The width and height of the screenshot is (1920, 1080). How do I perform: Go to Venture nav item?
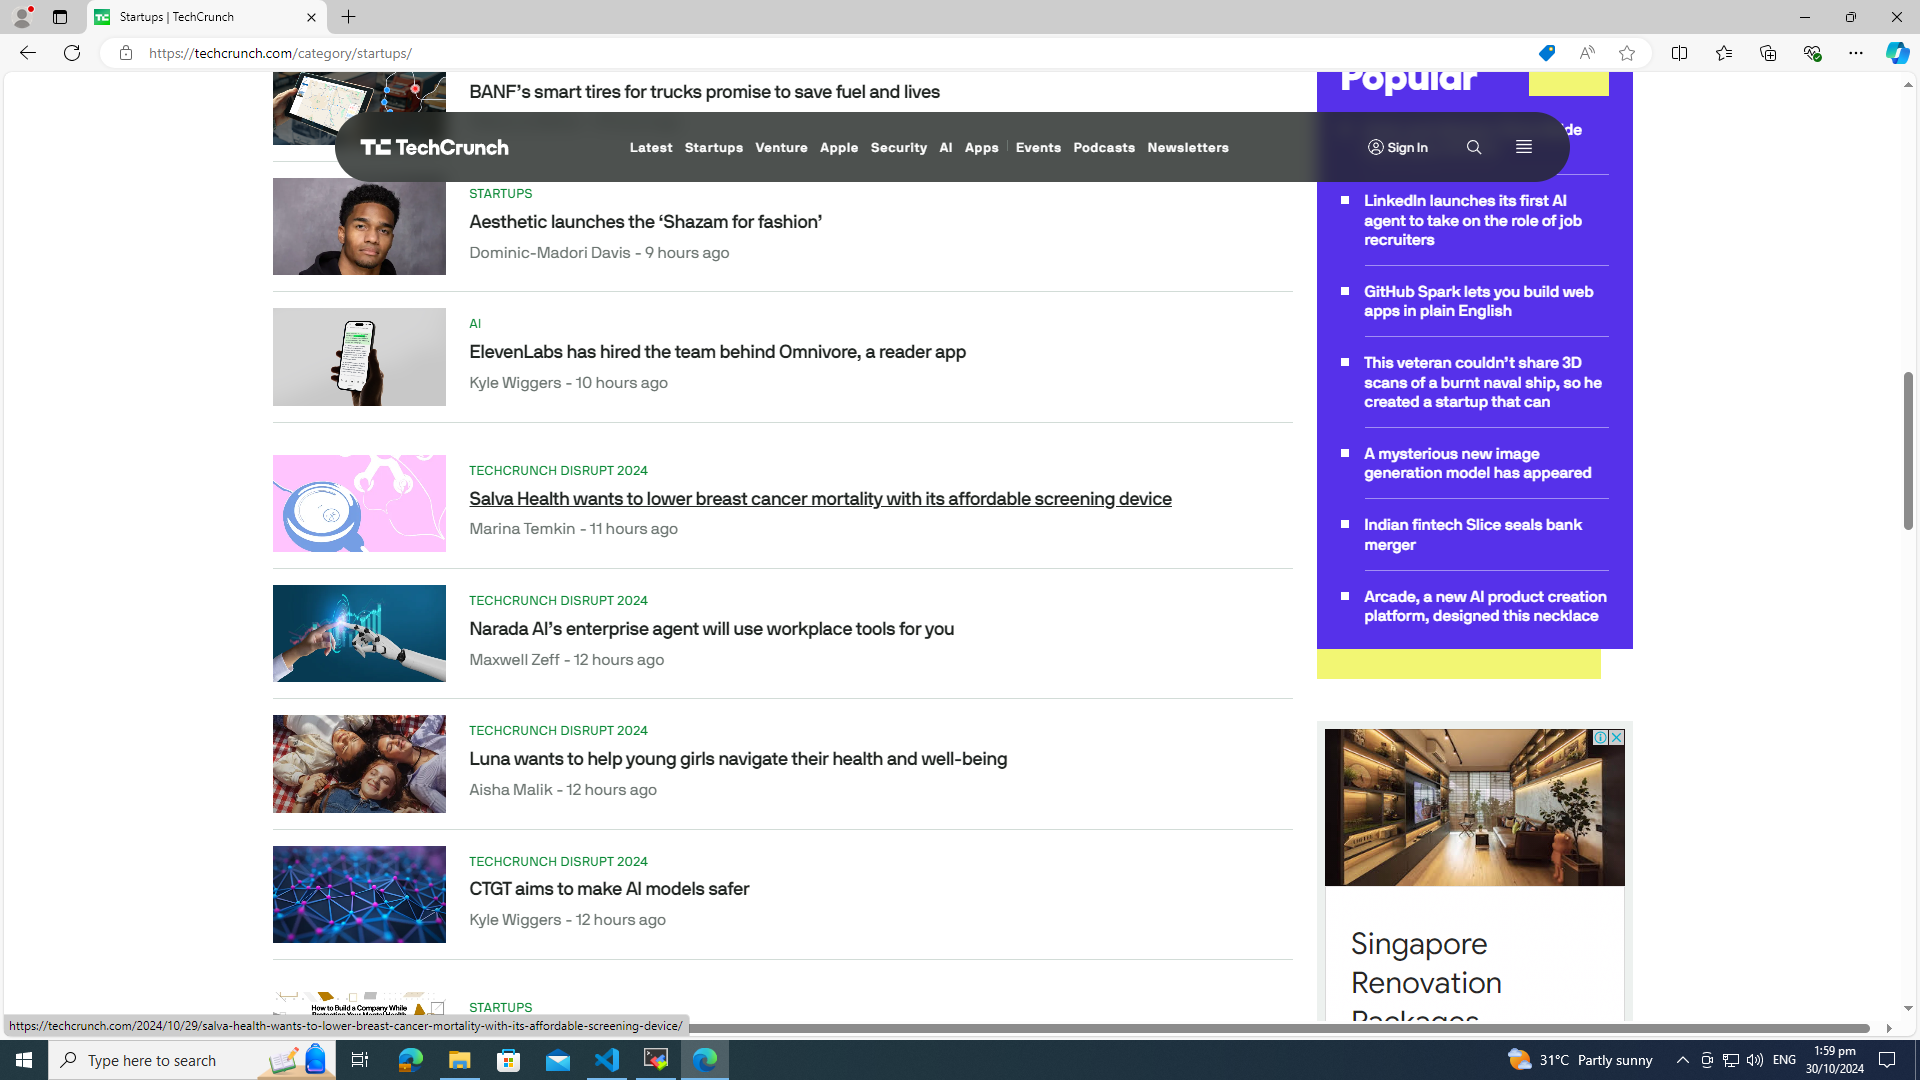tap(781, 147)
